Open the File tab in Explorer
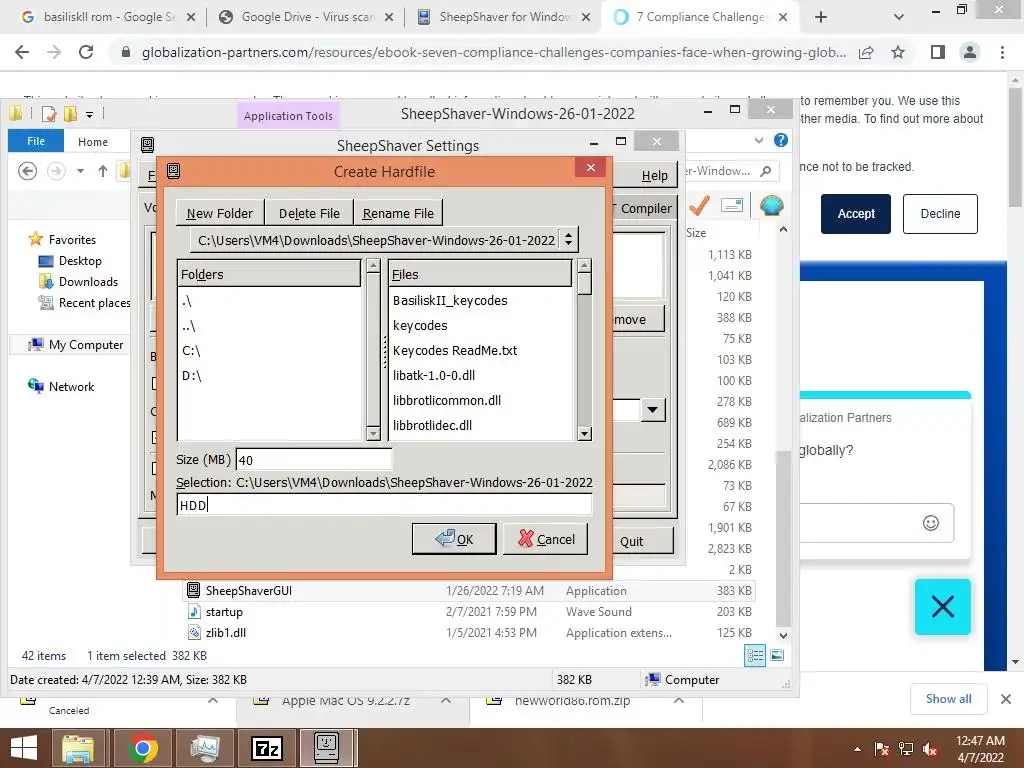Screen dimensions: 1024x768 point(36,141)
